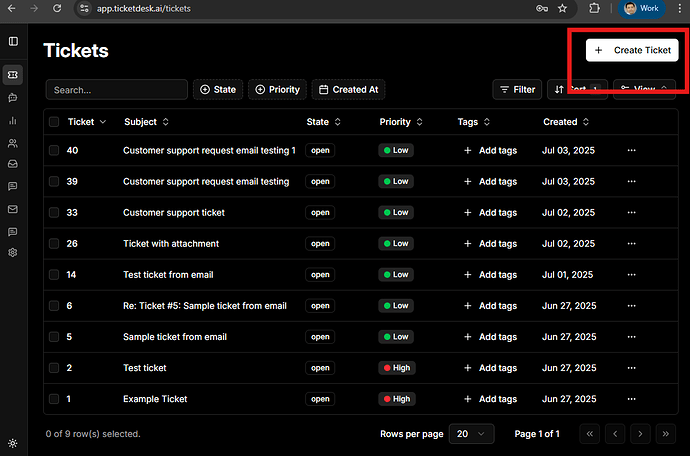Viewport: 690px width, 456px height.
Task: Check the box for ticket 26
Action: click(x=54, y=243)
